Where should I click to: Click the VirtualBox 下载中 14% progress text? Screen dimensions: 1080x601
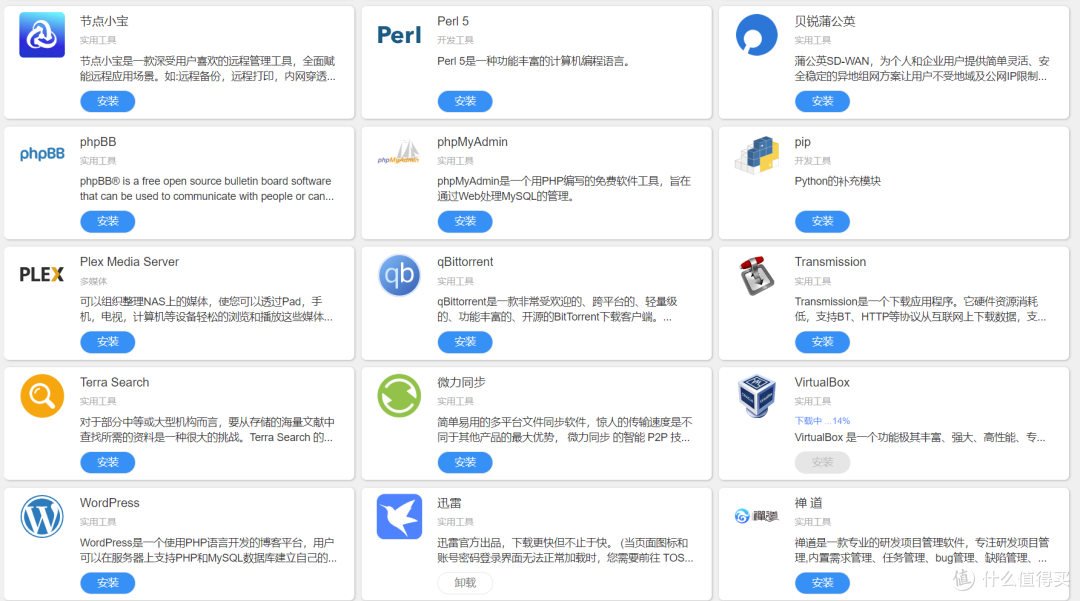pos(822,421)
